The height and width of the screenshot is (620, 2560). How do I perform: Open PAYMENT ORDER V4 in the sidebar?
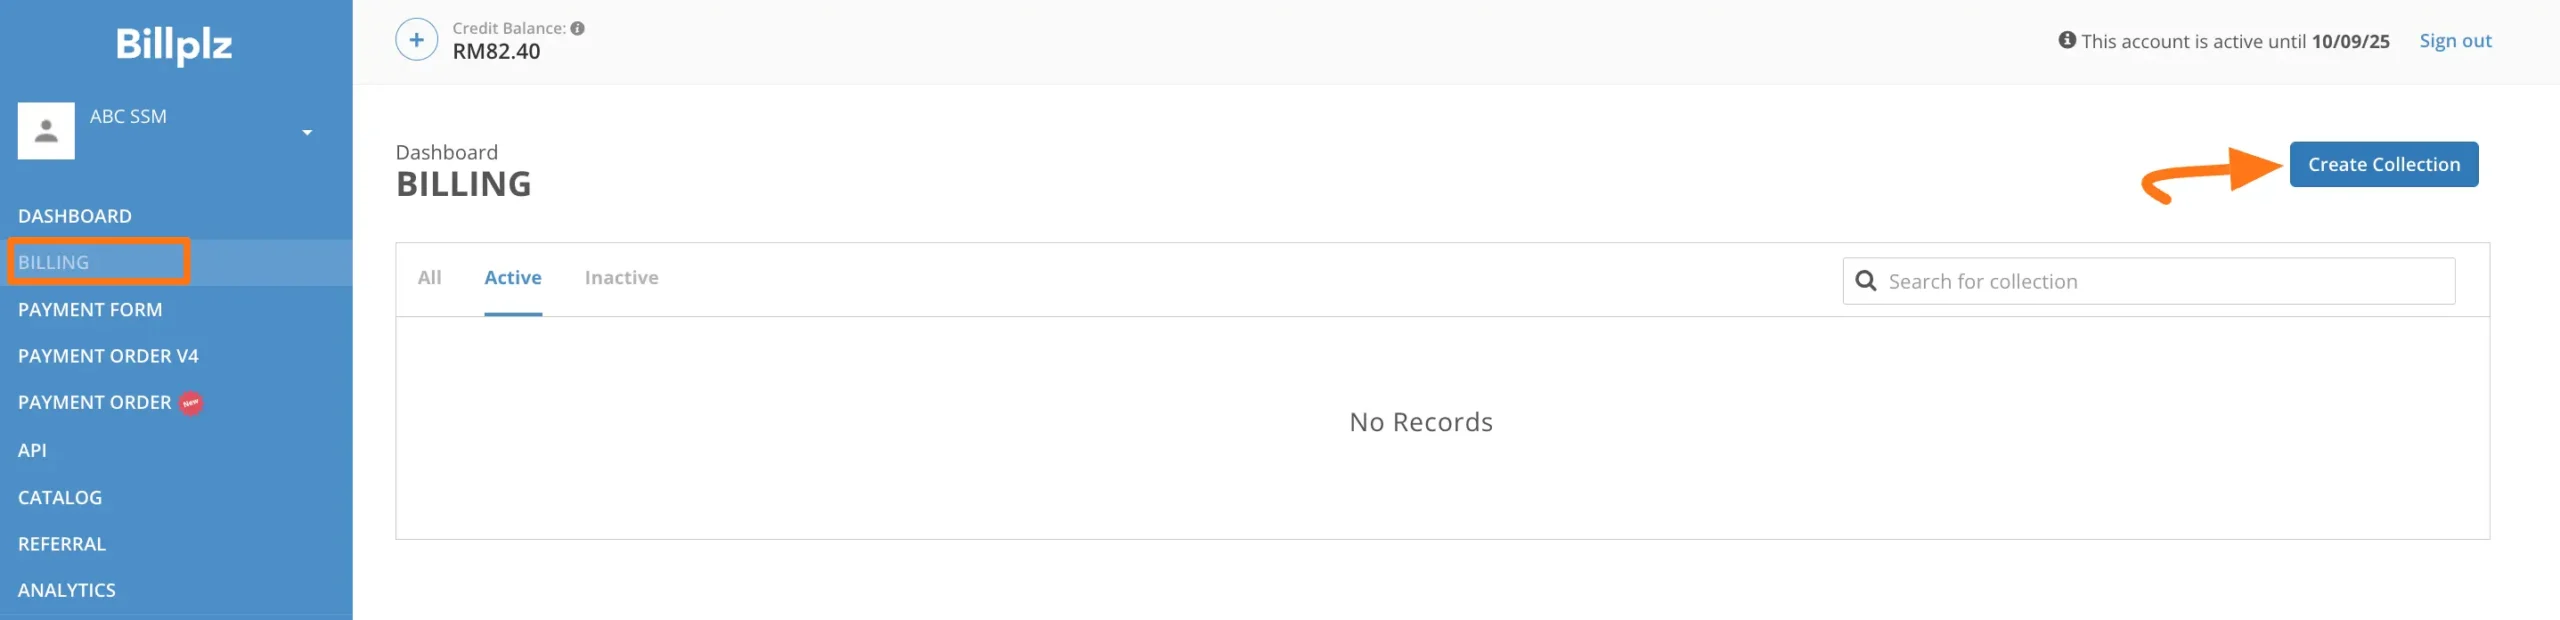[x=108, y=356]
